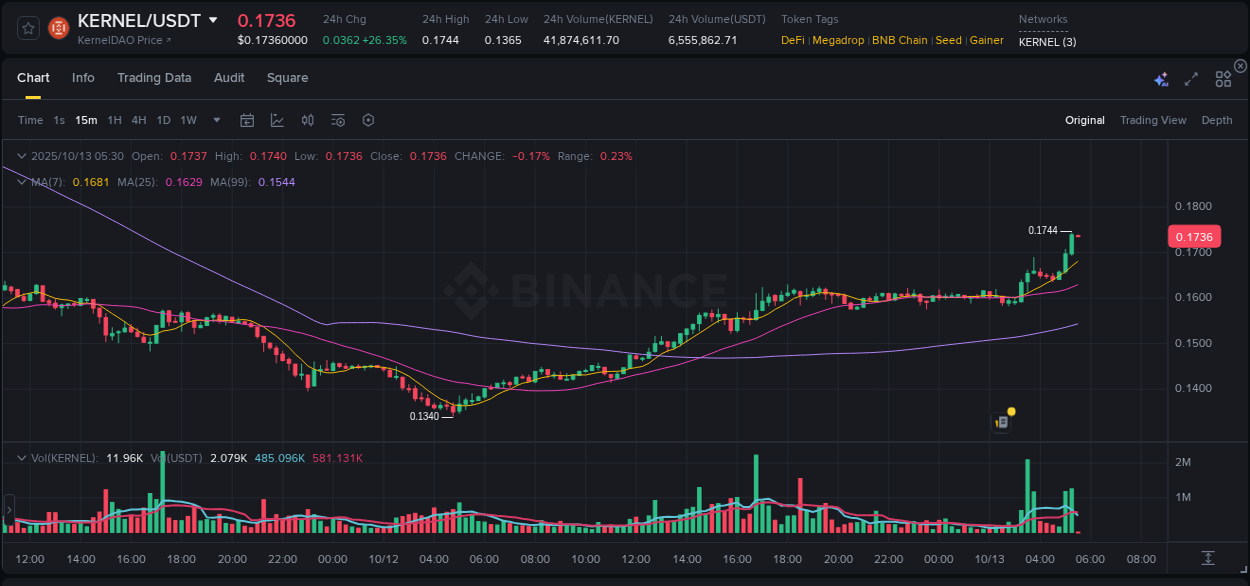Image resolution: width=1250 pixels, height=586 pixels.
Task: Expand the moving averages row chevron
Action: pos(21,182)
